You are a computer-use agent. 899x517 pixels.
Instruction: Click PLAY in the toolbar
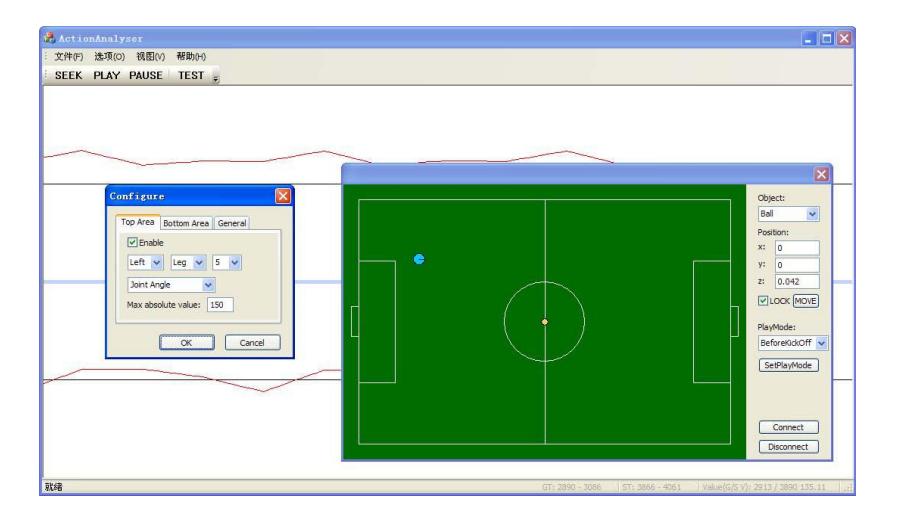[107, 76]
